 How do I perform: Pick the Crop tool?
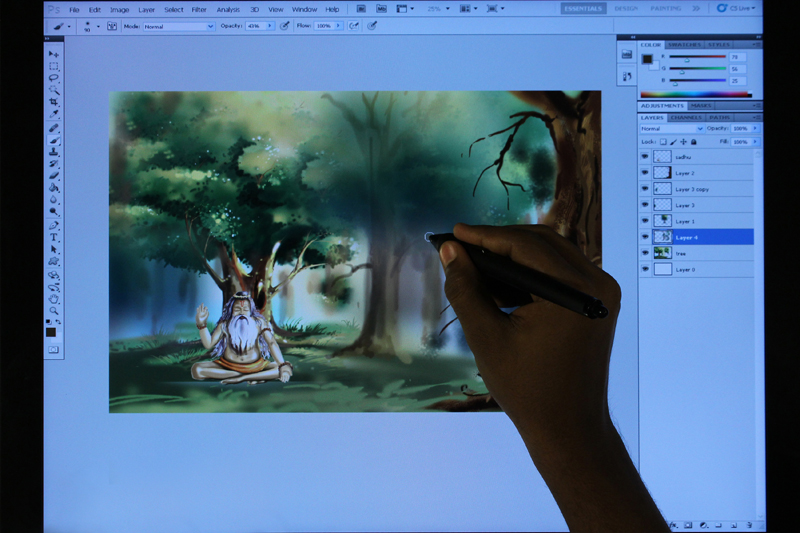[54, 102]
